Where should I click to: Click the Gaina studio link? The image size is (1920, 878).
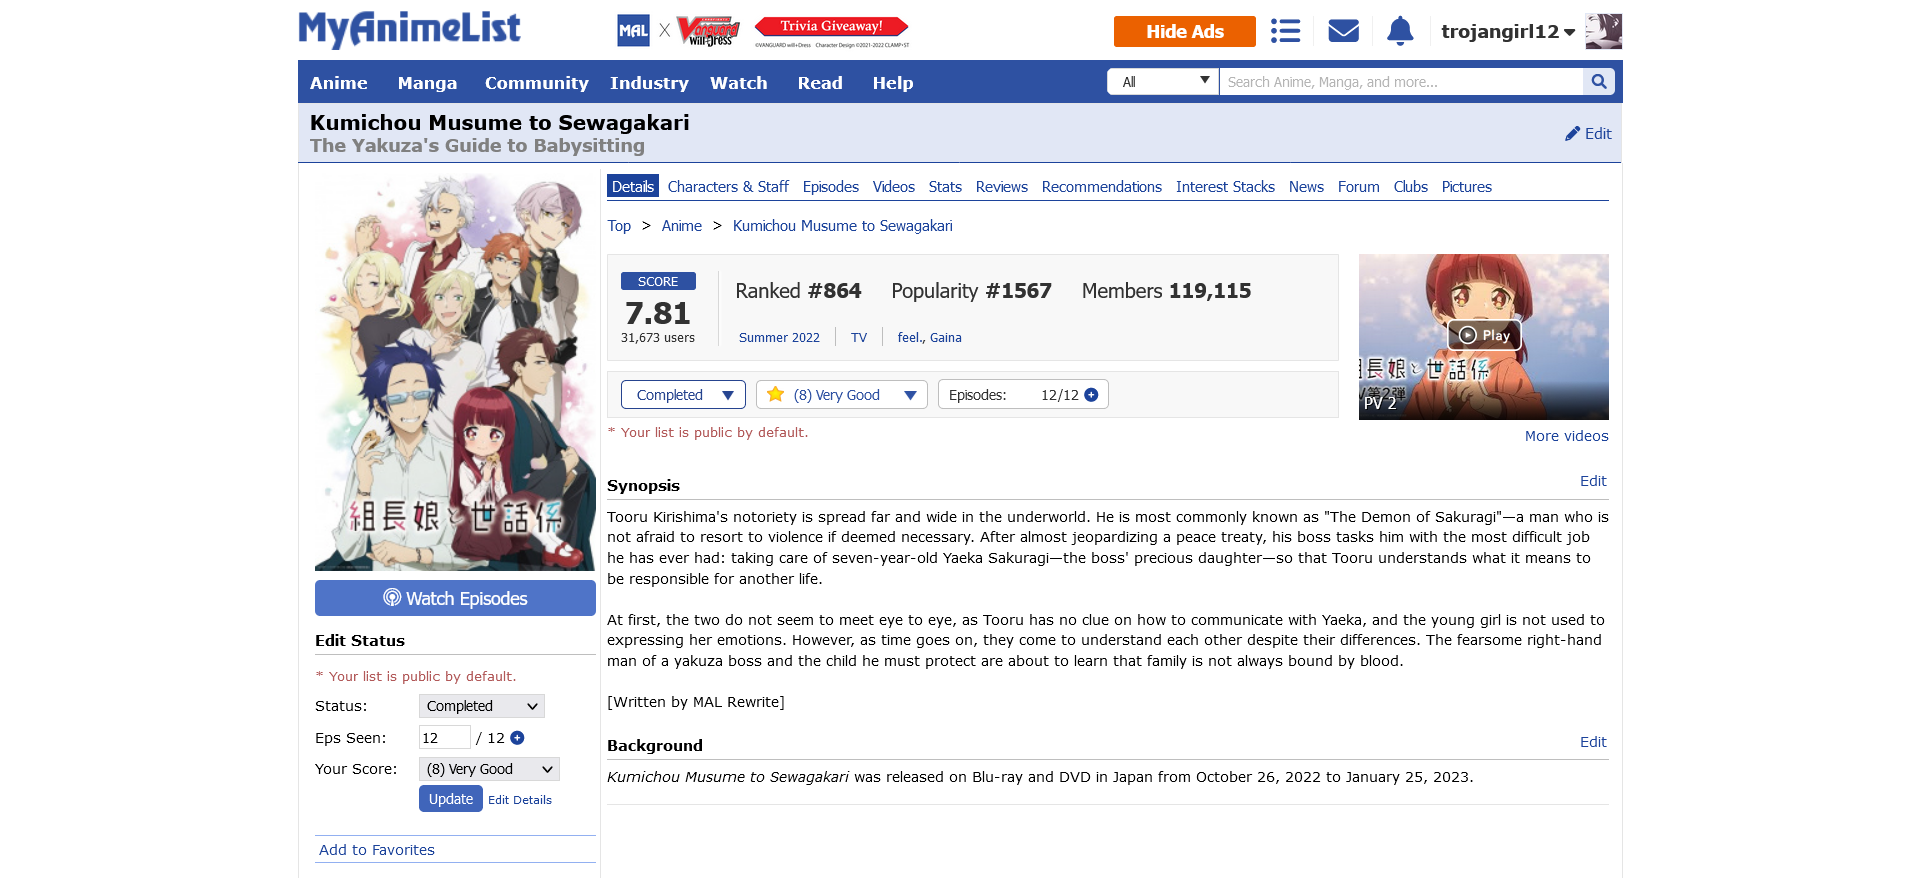[946, 338]
